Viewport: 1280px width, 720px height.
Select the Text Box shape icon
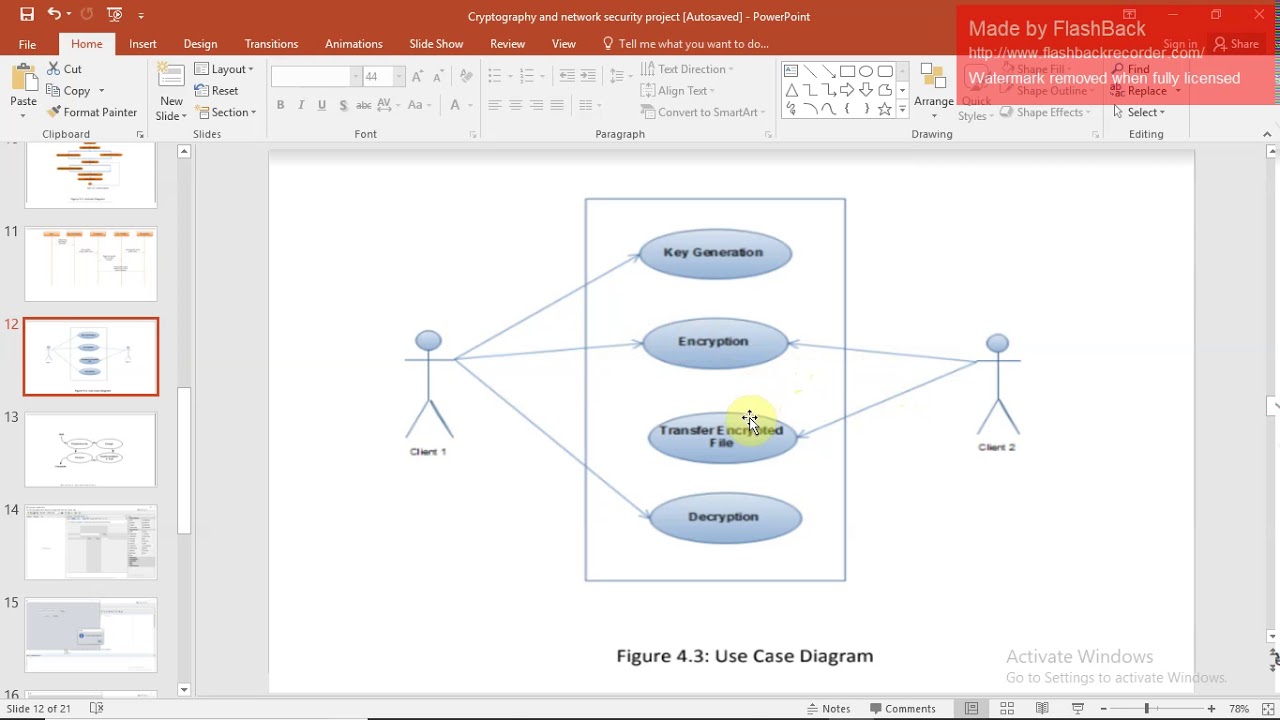[x=791, y=71]
